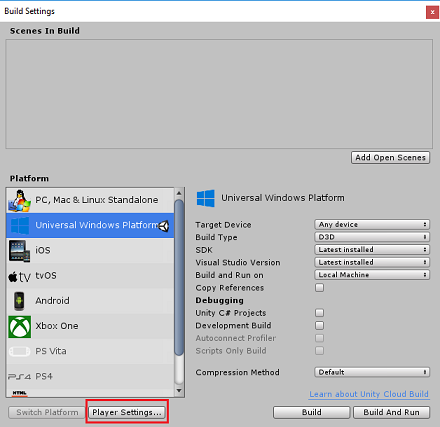Open Player Settings

127,412
